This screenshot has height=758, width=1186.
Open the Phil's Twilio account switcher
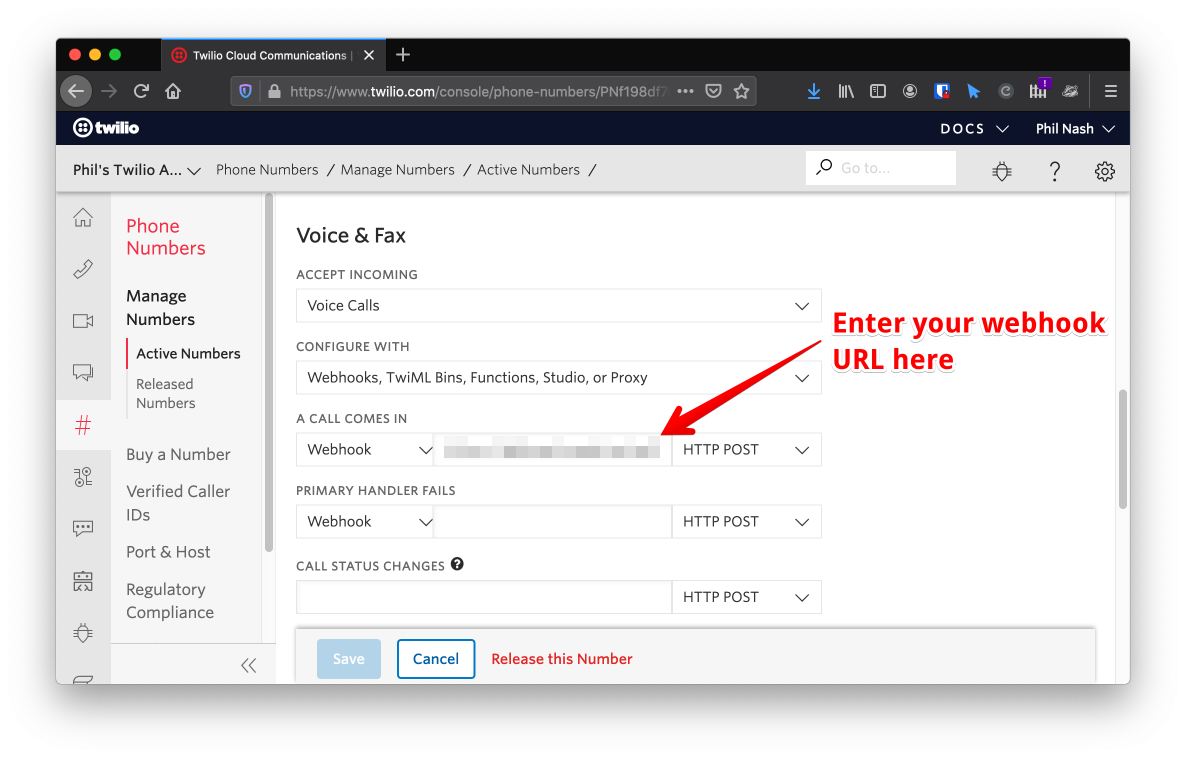point(136,170)
